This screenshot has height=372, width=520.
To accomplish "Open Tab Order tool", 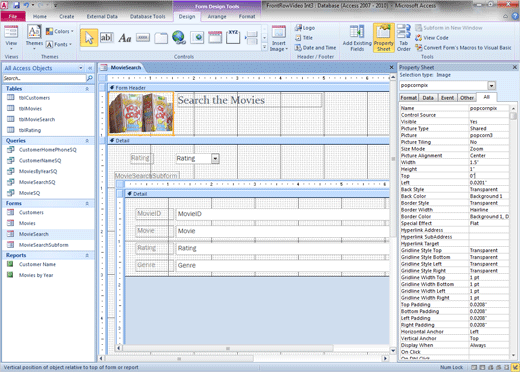I will (x=404, y=38).
